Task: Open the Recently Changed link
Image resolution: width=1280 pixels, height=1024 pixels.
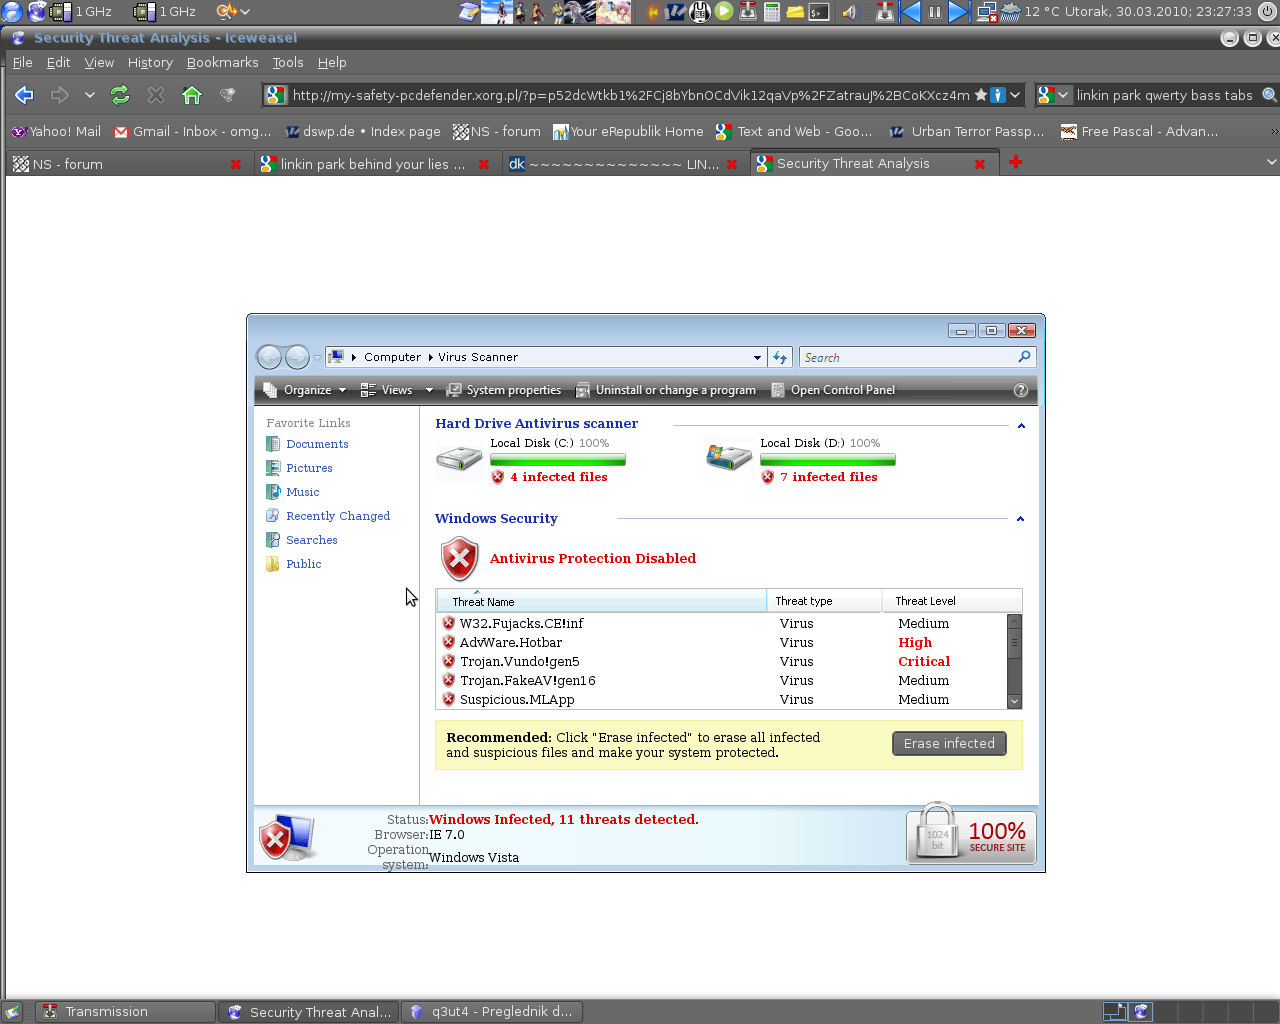Action: [x=338, y=516]
